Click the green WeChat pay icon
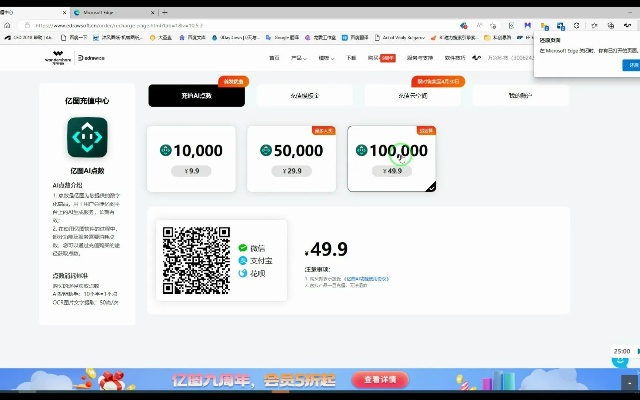Screen dimensions: 640x400 click(x=243, y=248)
